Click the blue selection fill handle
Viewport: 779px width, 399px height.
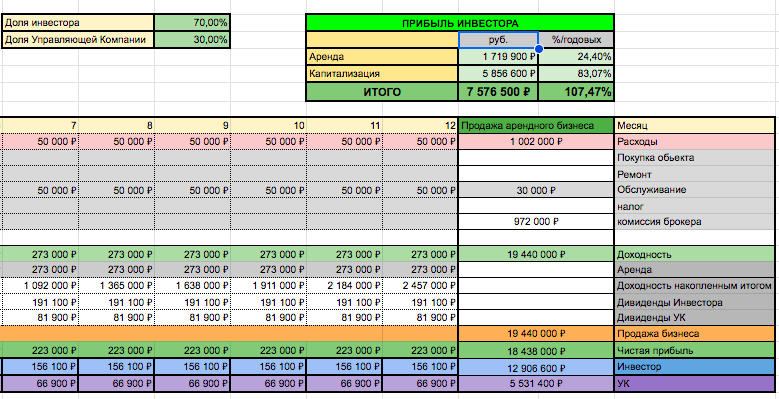[x=538, y=49]
